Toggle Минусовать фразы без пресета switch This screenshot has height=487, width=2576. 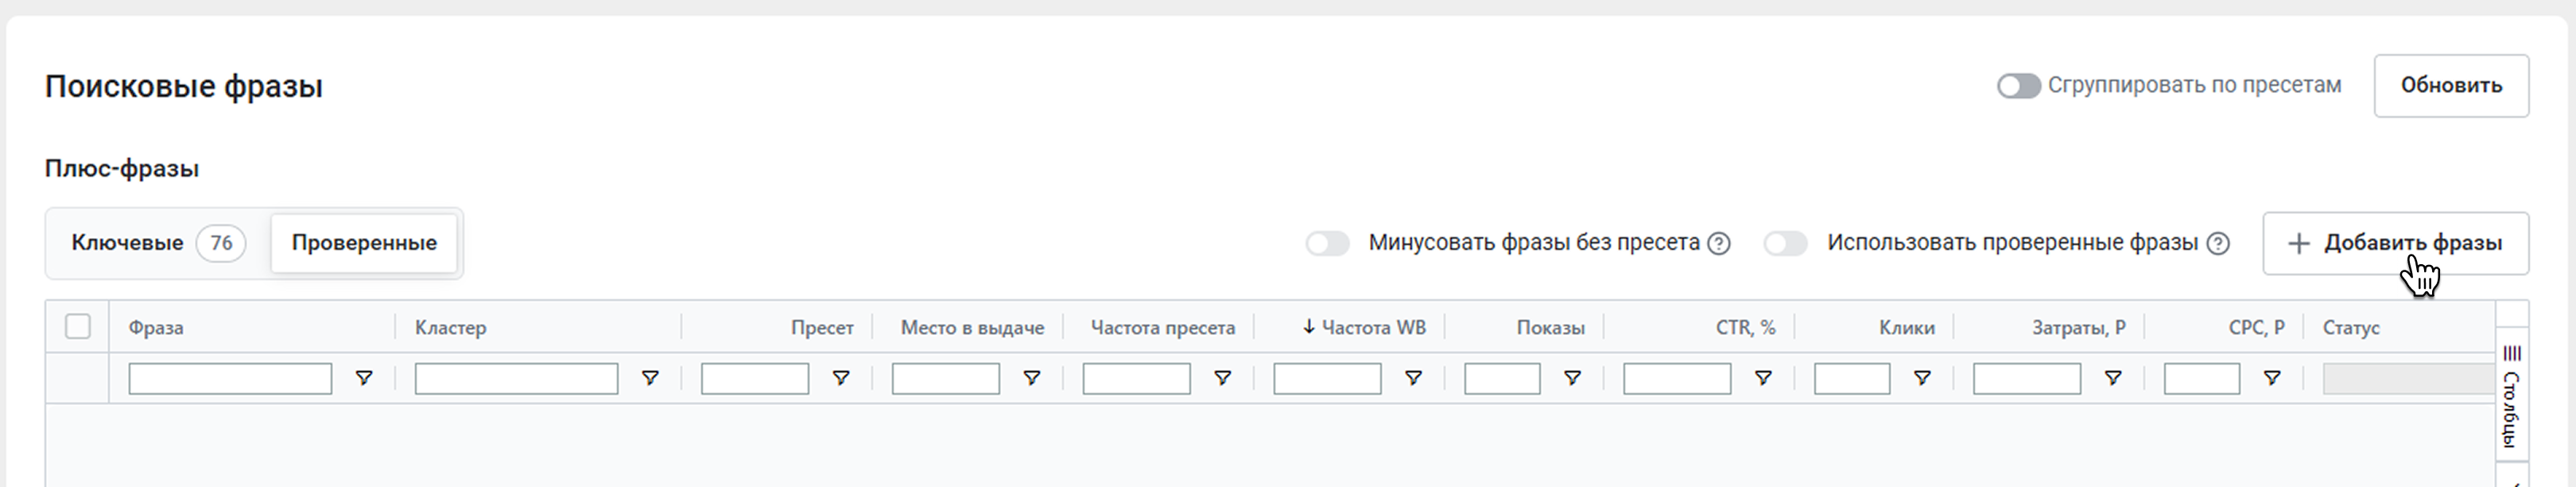(1328, 243)
